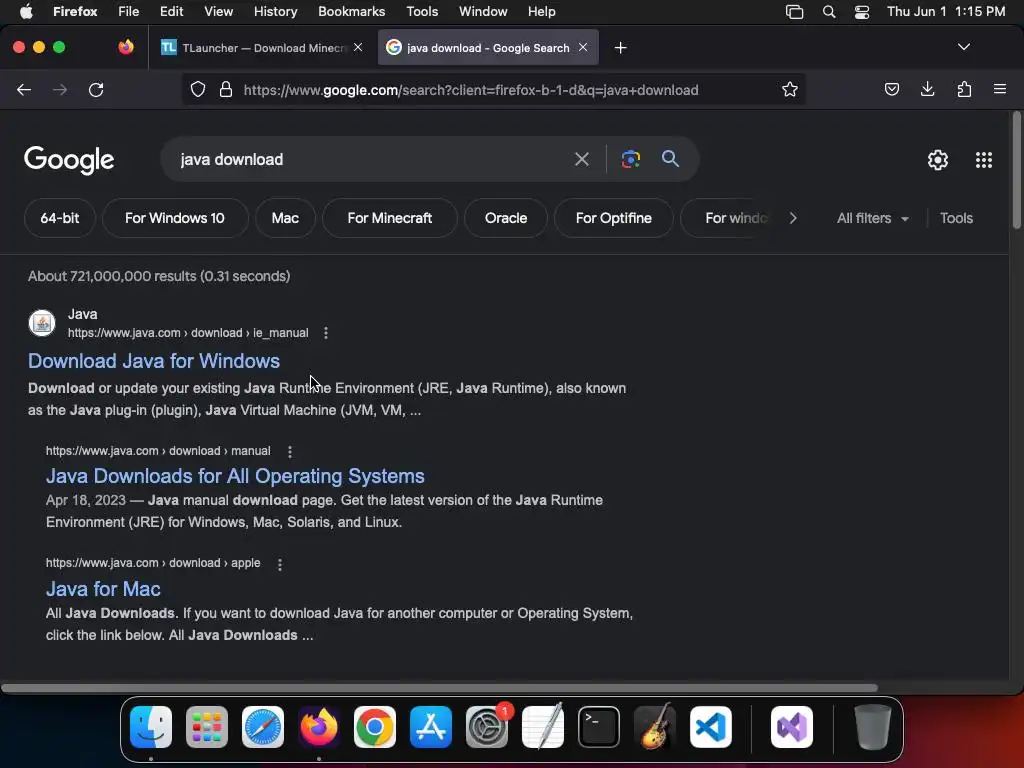1024x768 pixels.
Task: Open the Tools menu in menu bar
Action: pyautogui.click(x=422, y=12)
